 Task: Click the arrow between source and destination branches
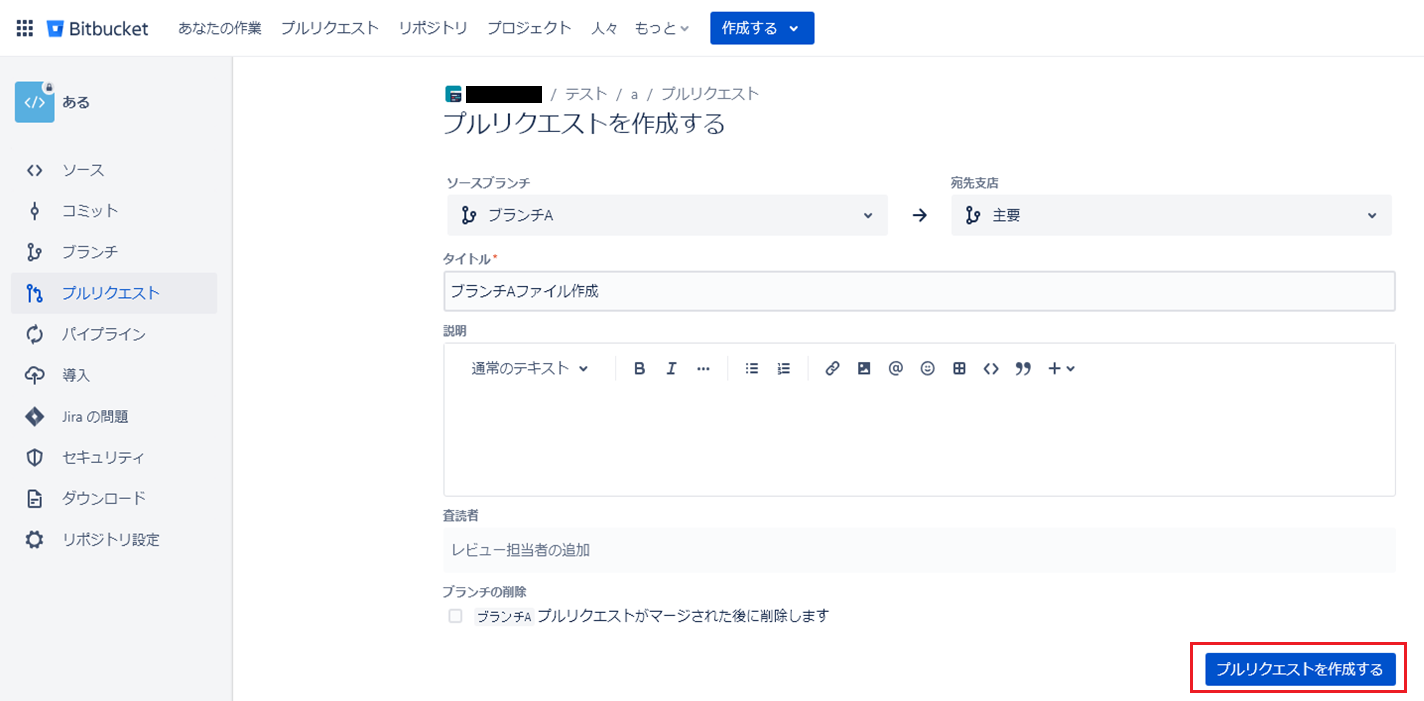click(x=920, y=215)
